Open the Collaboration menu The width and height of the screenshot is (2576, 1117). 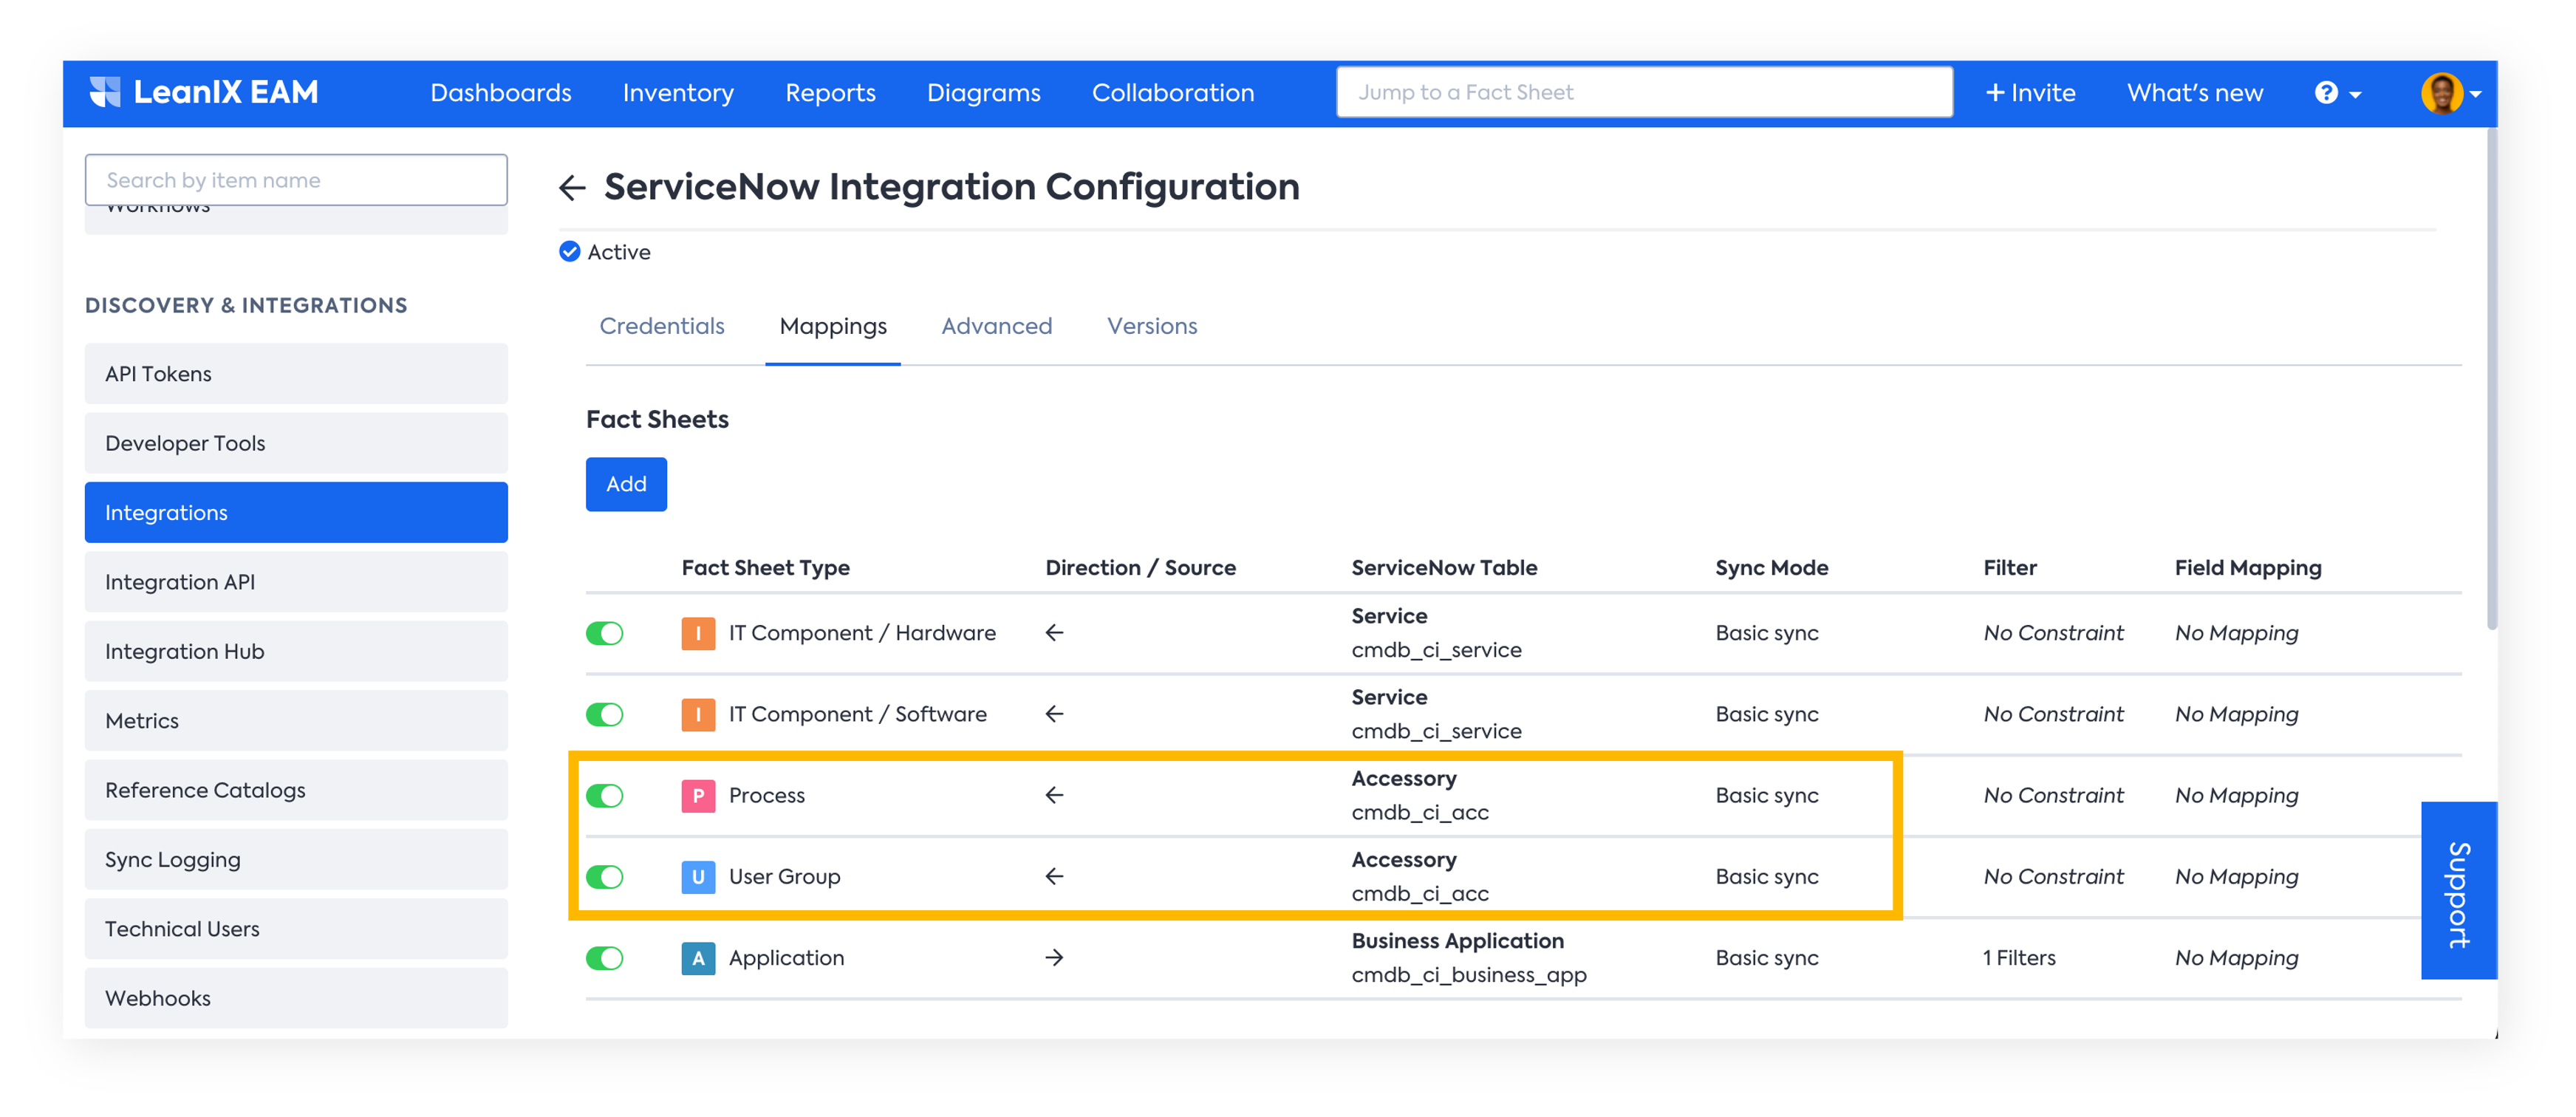(1173, 93)
